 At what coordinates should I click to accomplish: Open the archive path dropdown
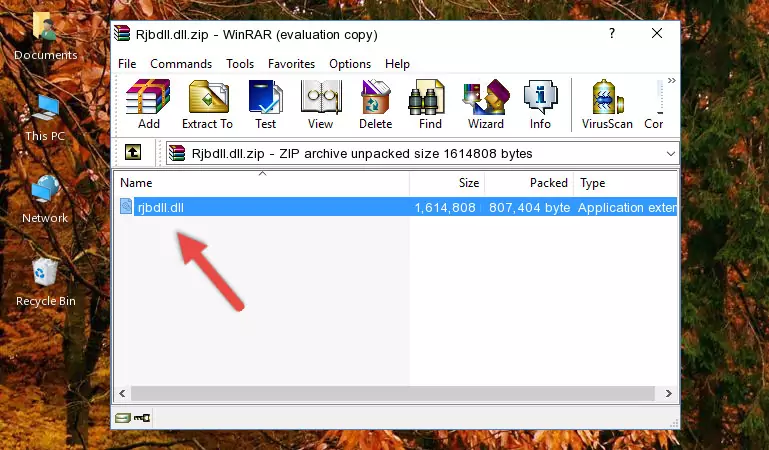click(x=670, y=154)
